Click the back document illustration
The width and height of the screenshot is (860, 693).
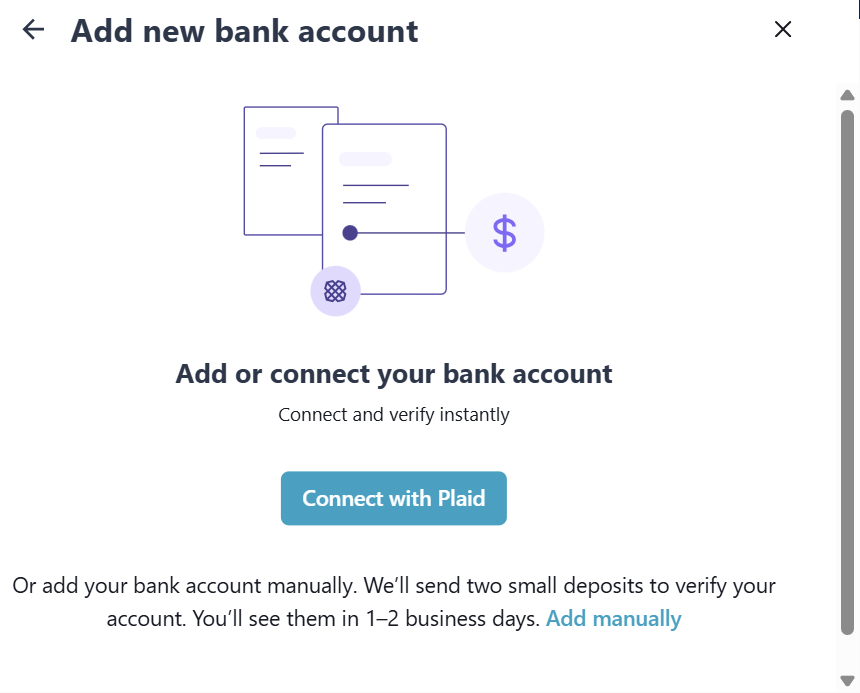(x=280, y=200)
